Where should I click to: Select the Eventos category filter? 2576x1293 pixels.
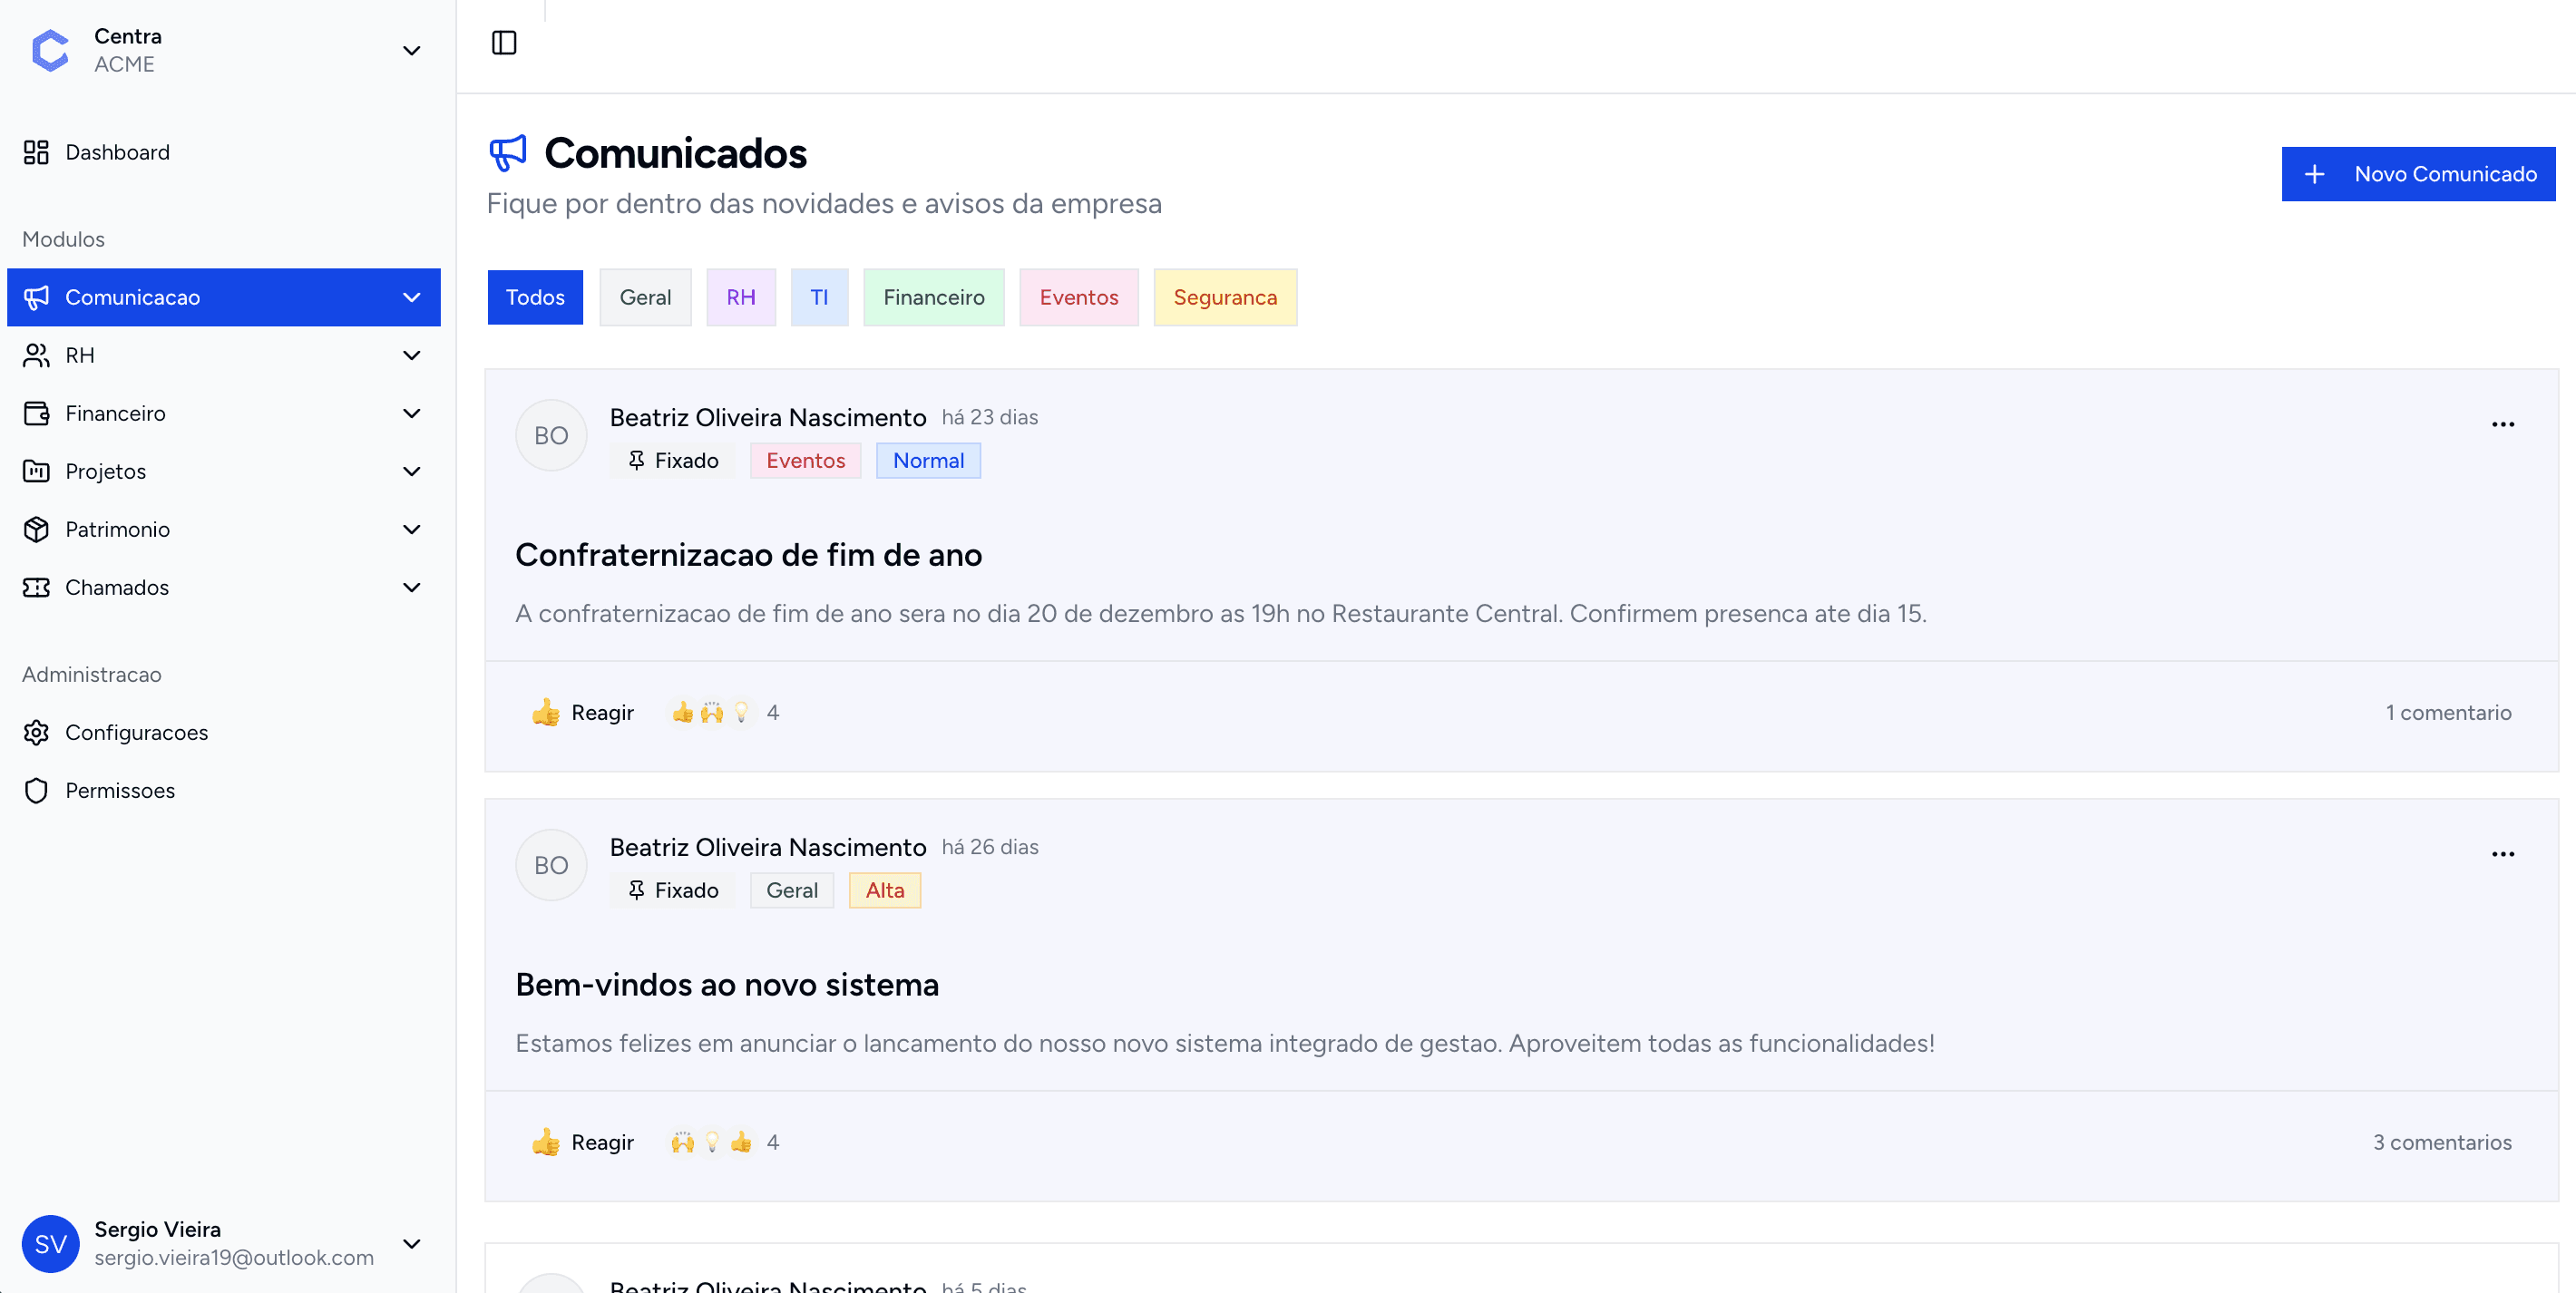[1078, 297]
